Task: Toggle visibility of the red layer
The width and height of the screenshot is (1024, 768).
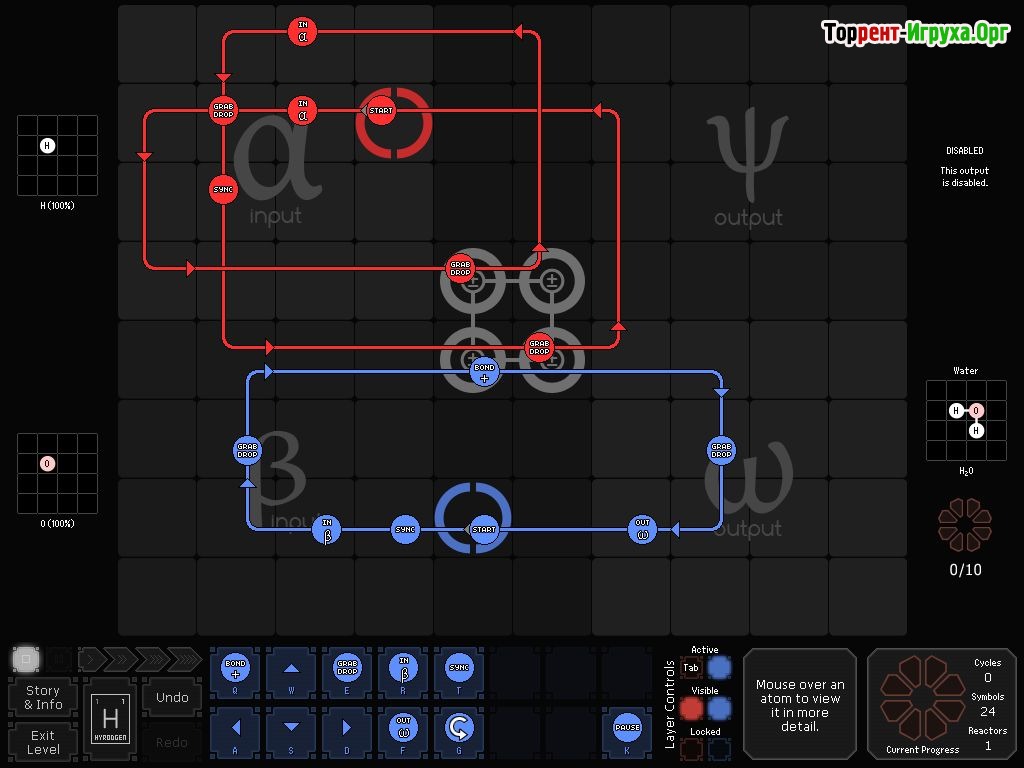Action: [x=691, y=708]
